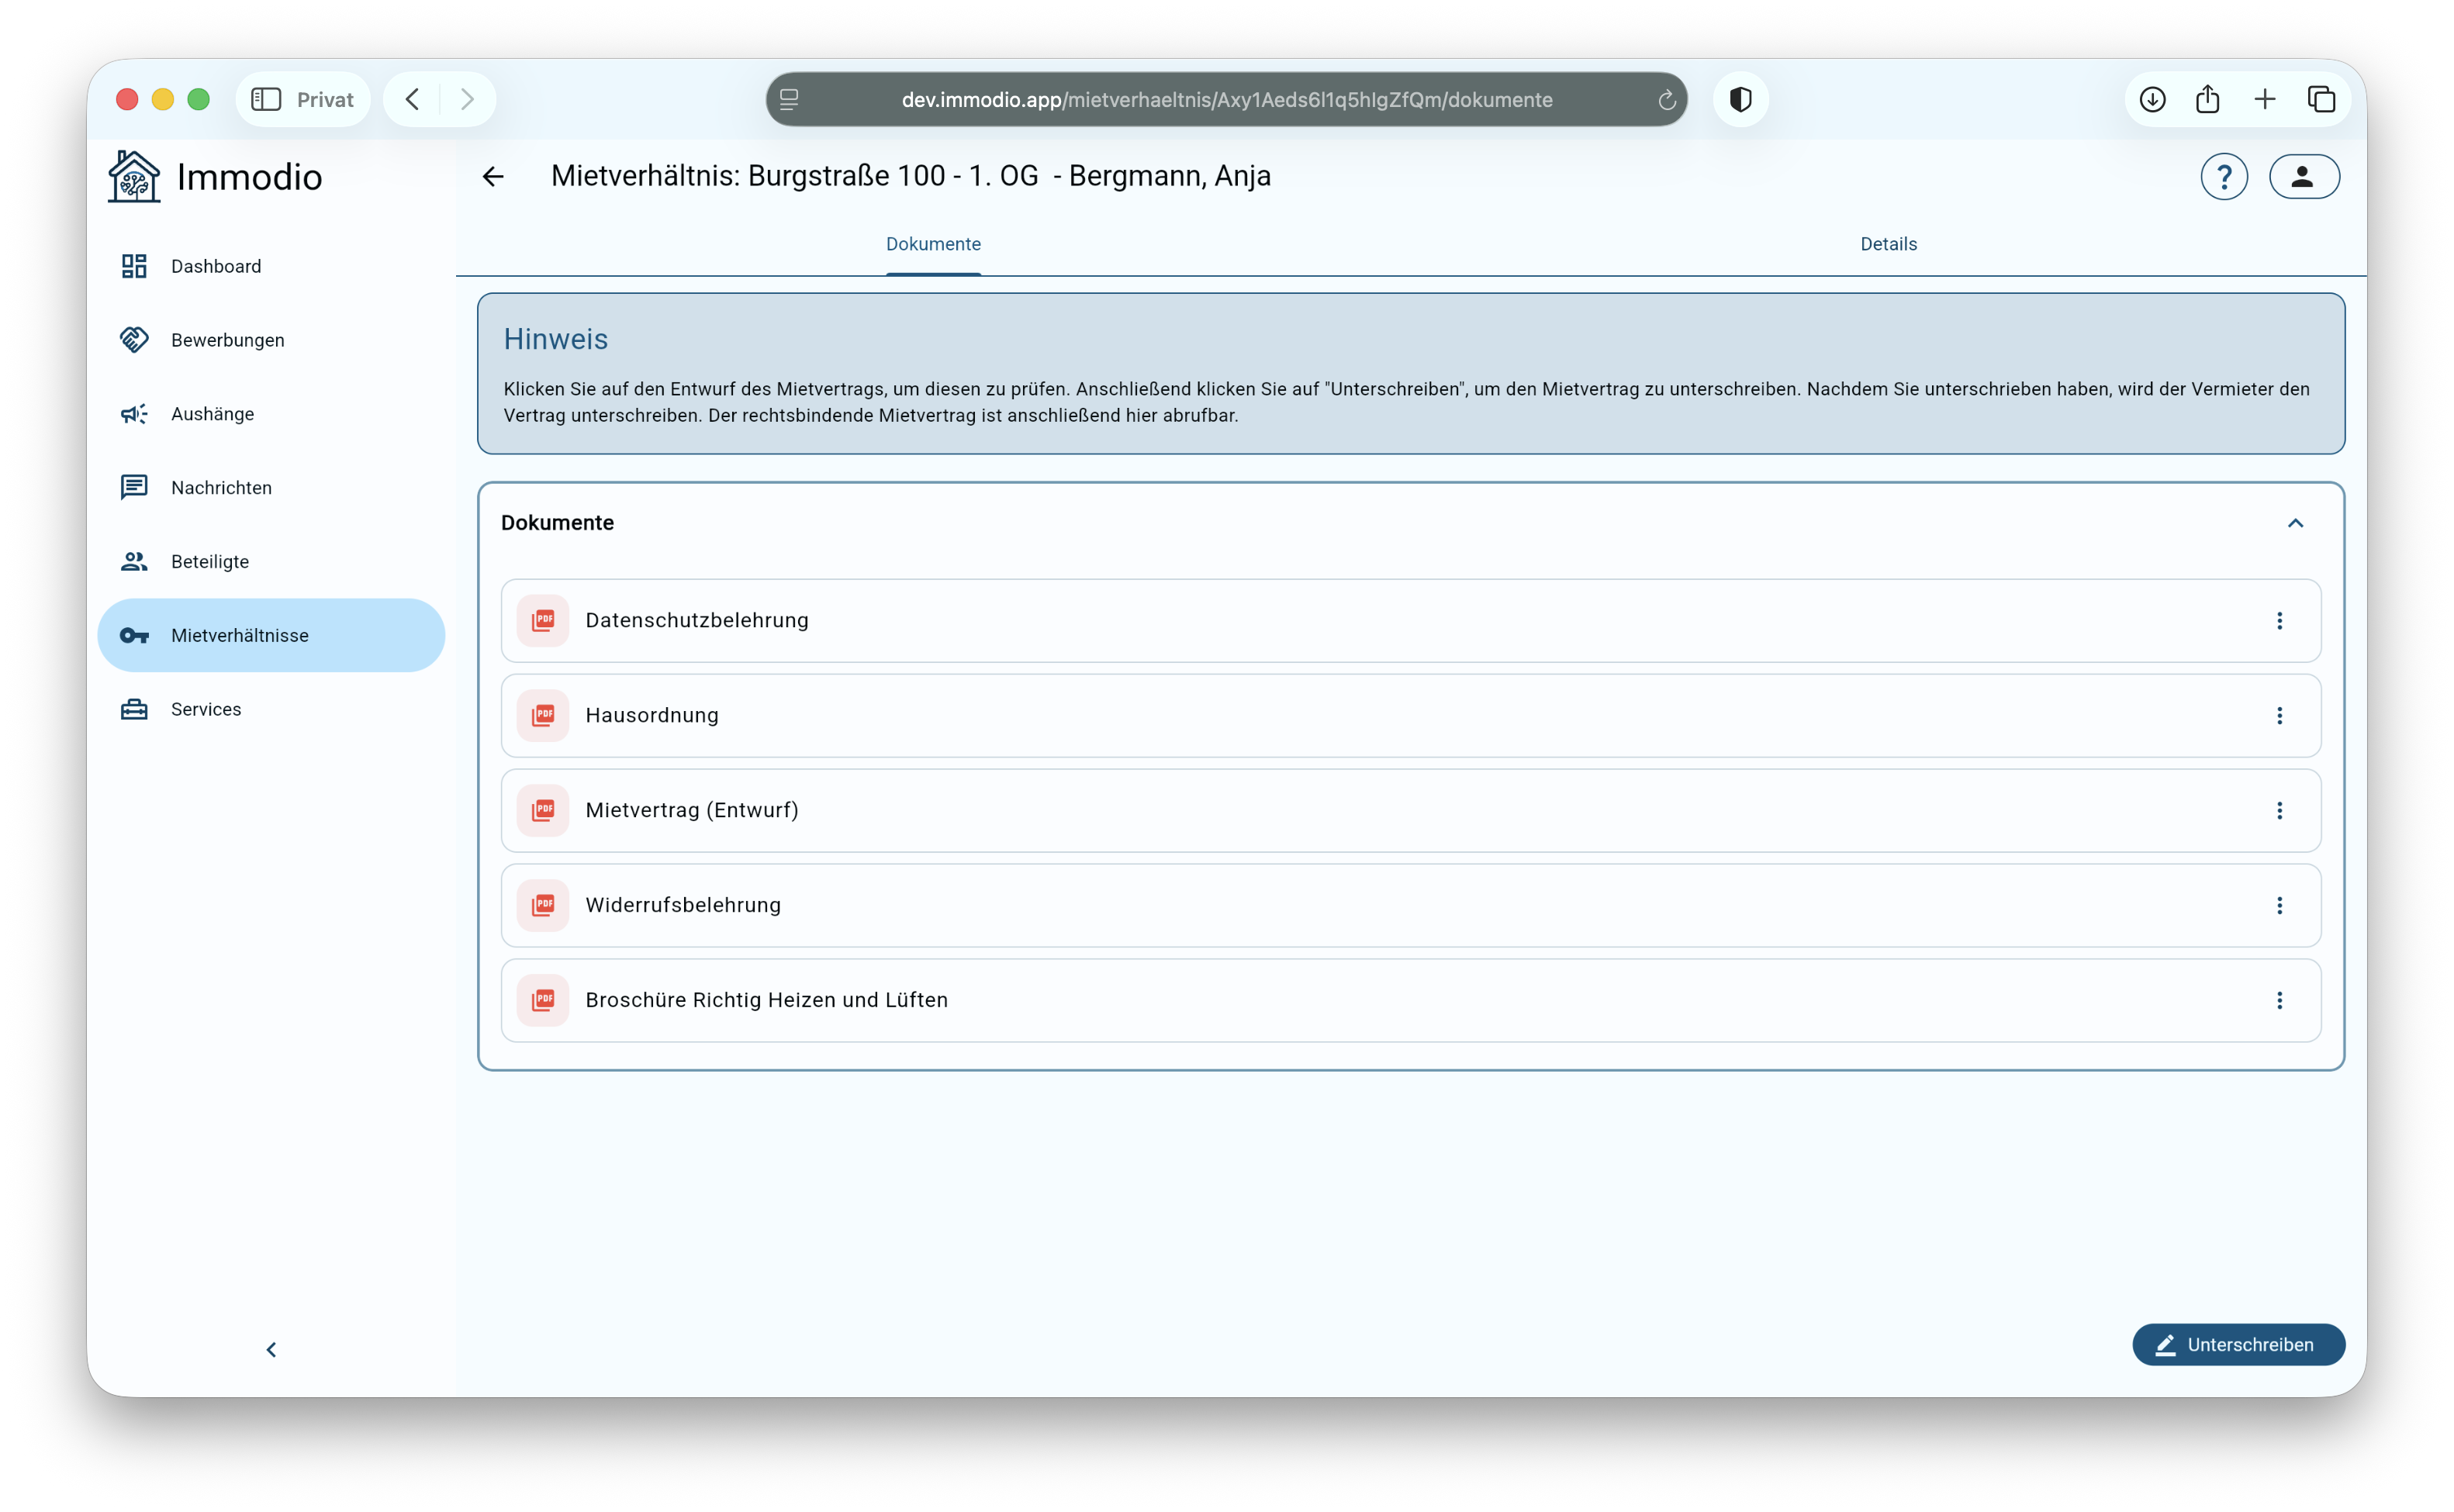Go to Aushänge in sidebar

pyautogui.click(x=271, y=414)
